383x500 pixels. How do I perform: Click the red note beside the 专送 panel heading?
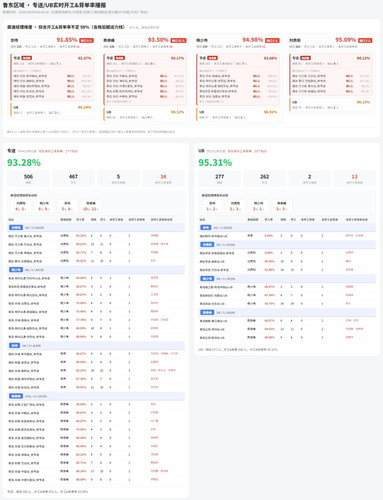point(58,151)
